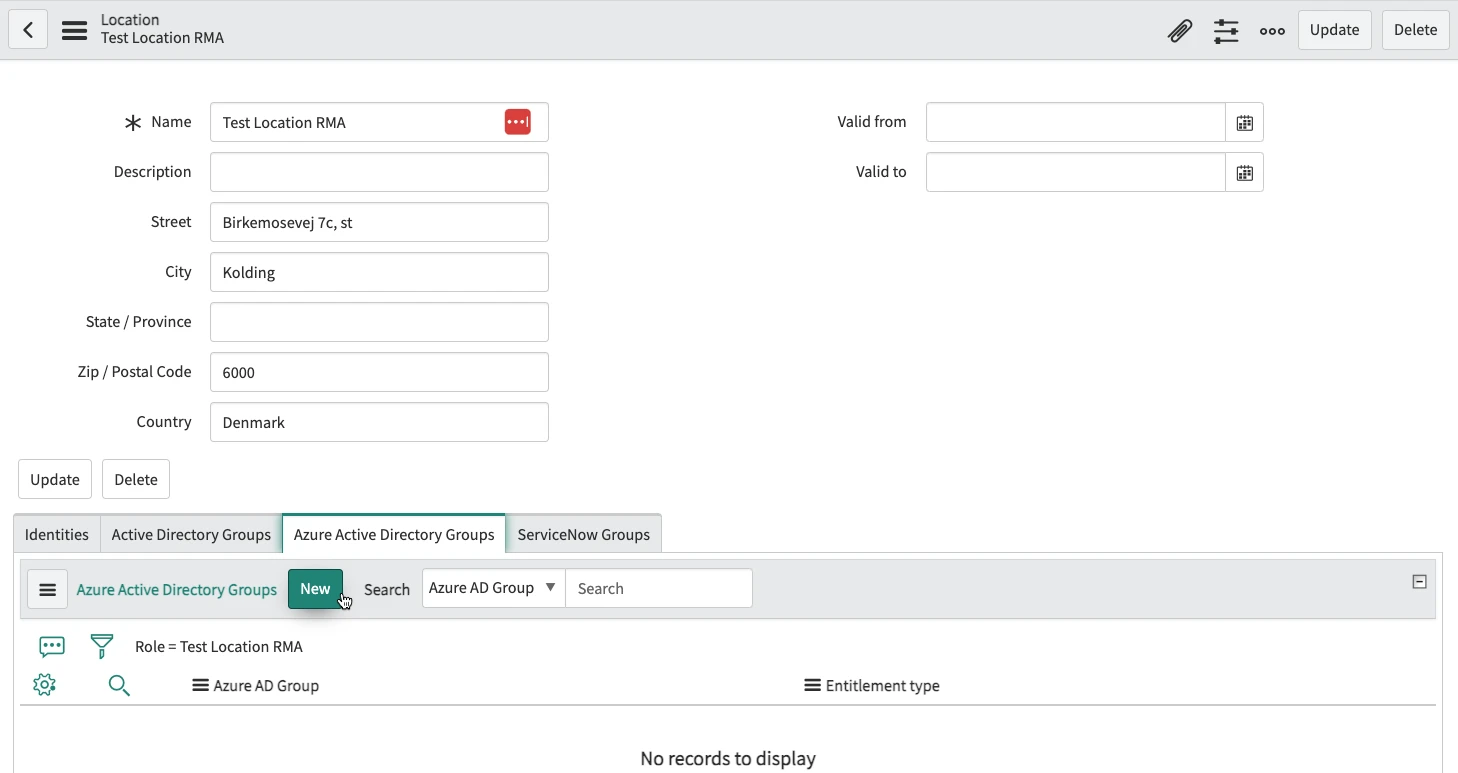Click inside the group Search input box
The height and width of the screenshot is (773, 1458).
658,588
